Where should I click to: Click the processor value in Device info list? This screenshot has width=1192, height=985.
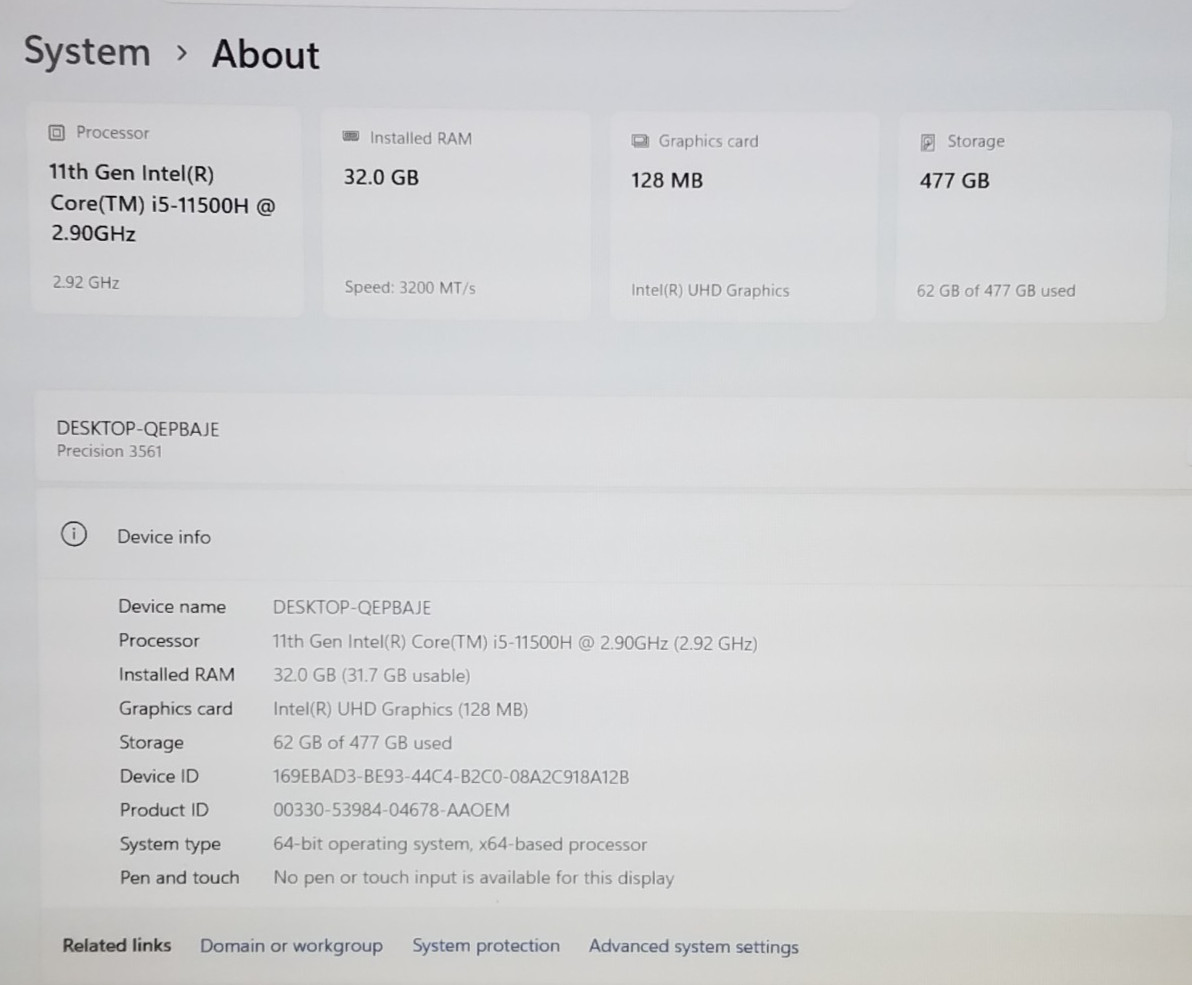click(515, 643)
